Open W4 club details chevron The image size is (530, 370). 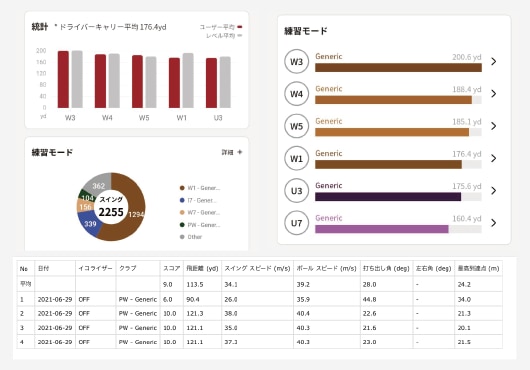tap(493, 94)
